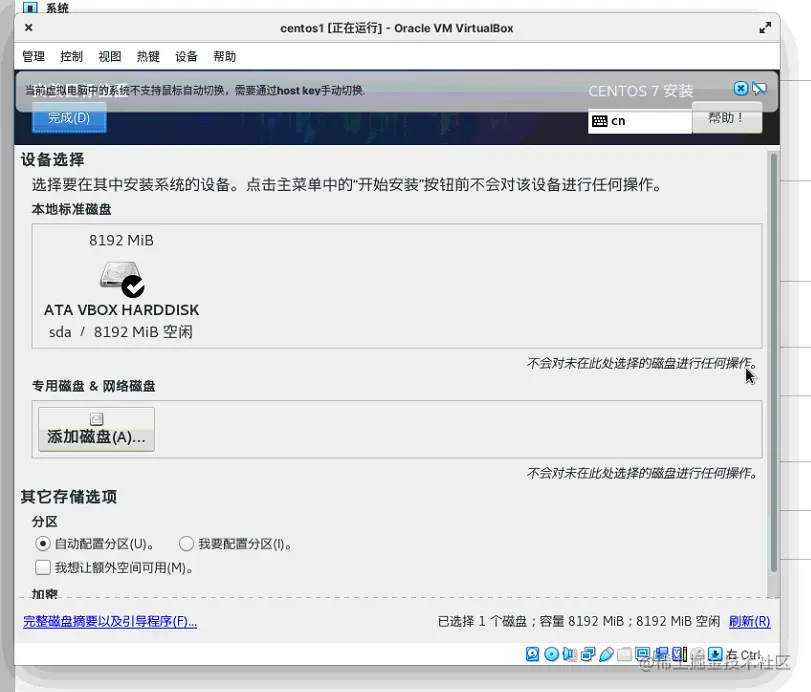Click the 刷新(R) refresh link
The image size is (811, 692).
pos(749,621)
